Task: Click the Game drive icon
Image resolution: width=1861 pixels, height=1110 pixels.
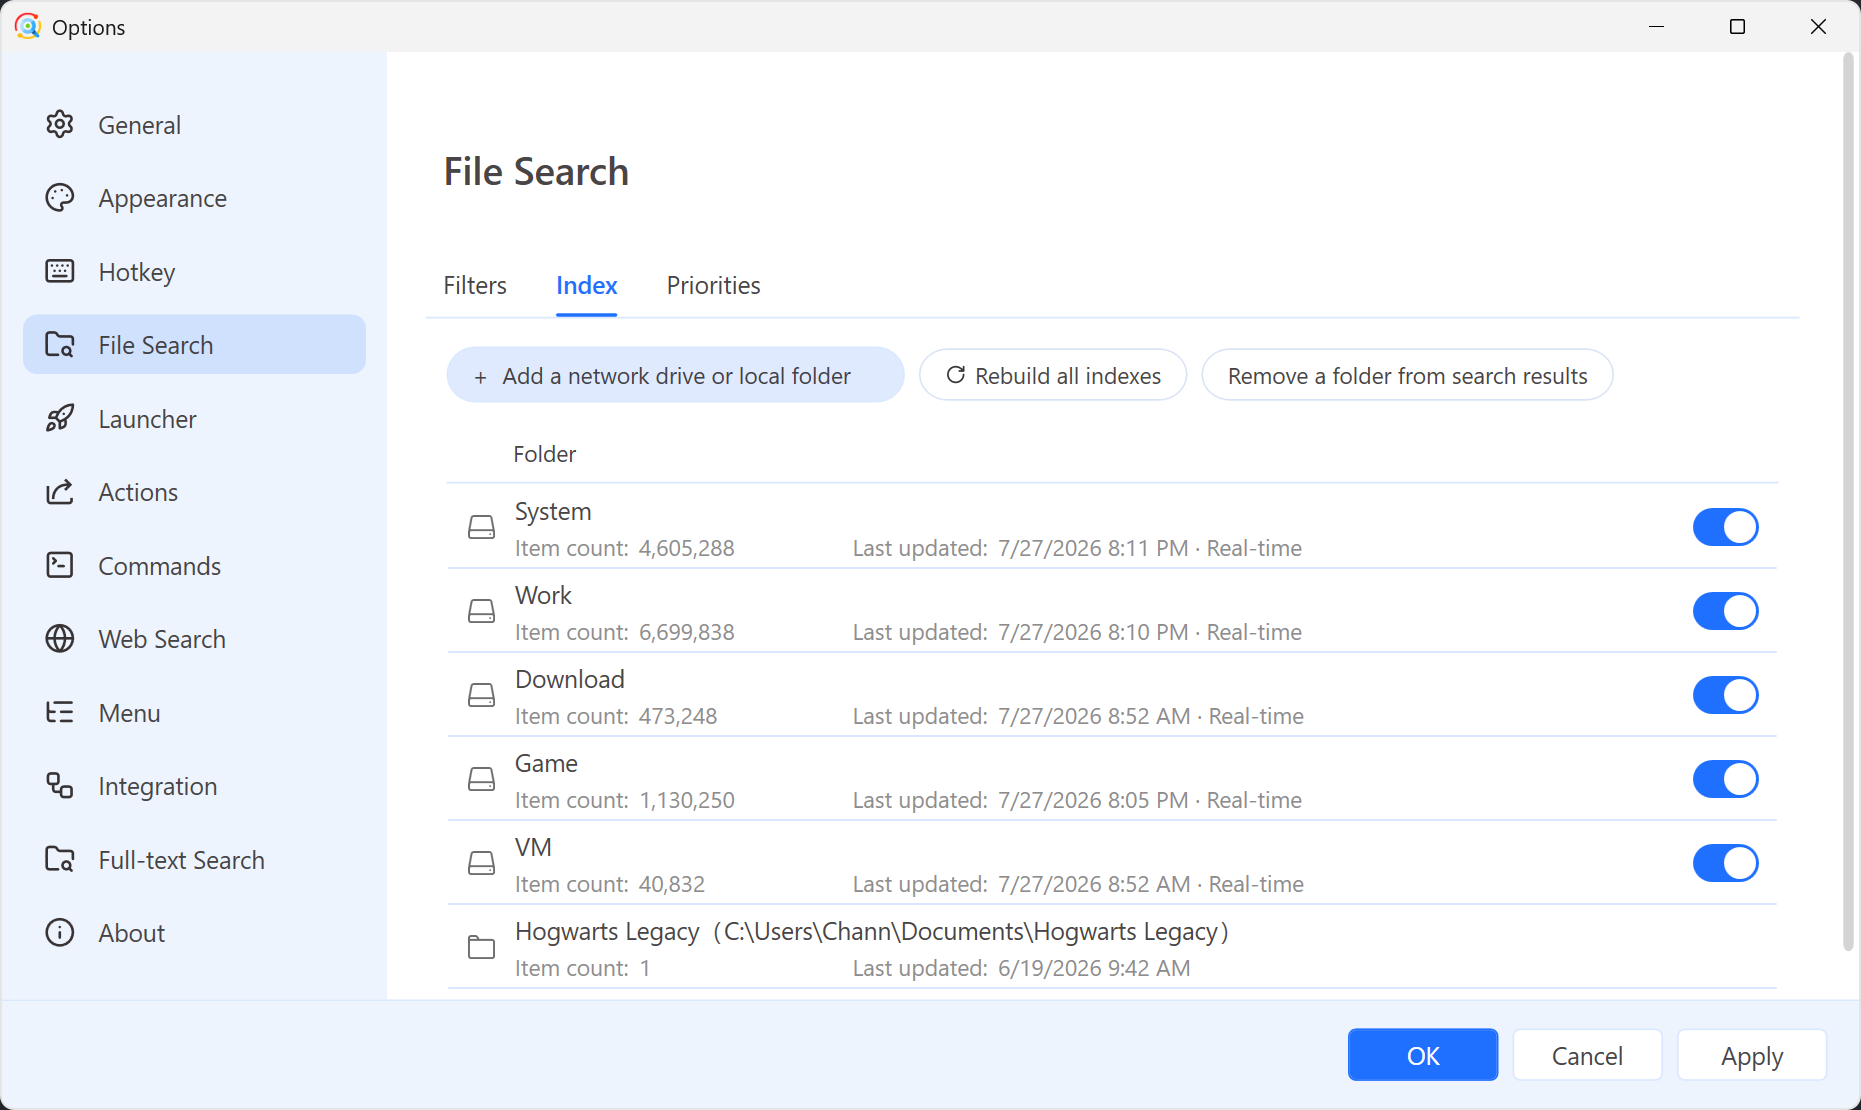Action: pos(482,779)
